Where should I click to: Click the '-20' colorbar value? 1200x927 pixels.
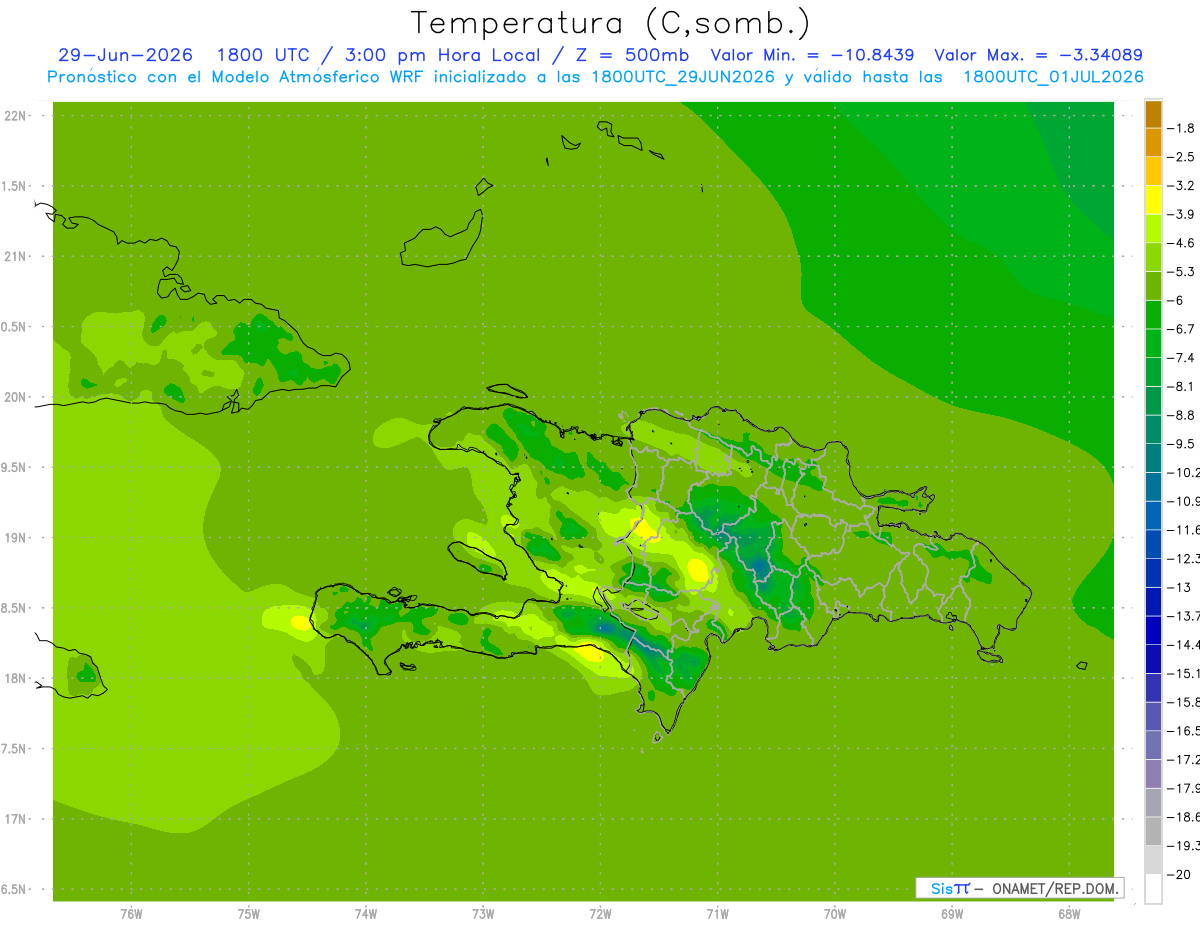pyautogui.click(x=1179, y=875)
